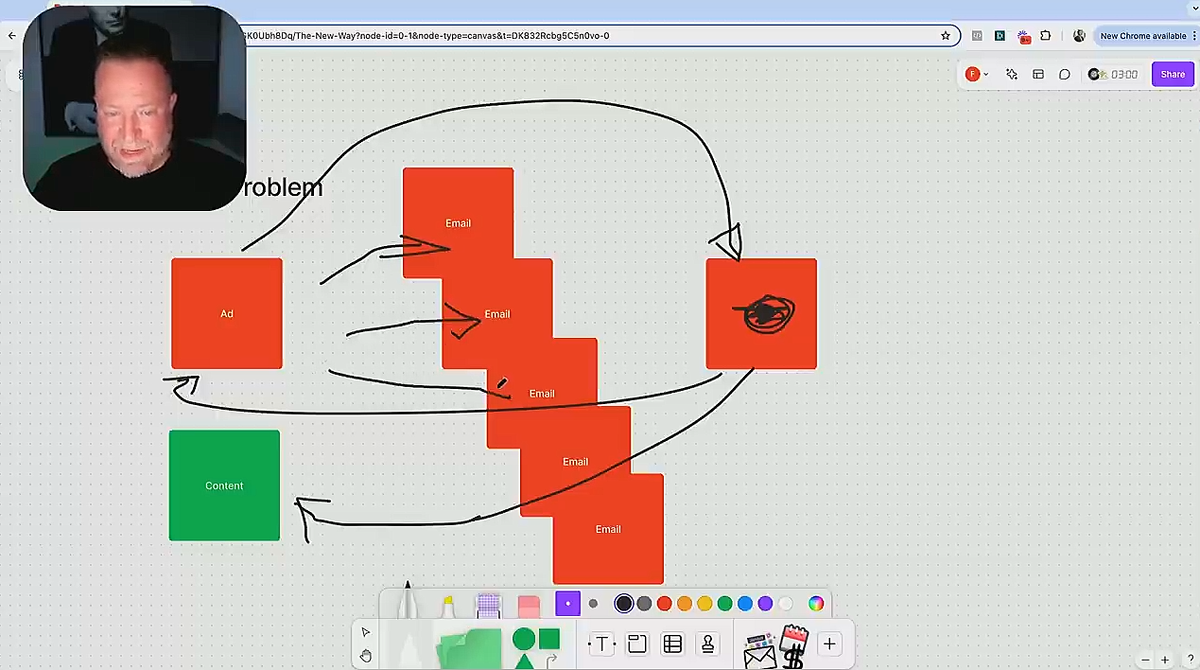Select the arrow move tool
The image size is (1200, 670).
click(x=365, y=632)
